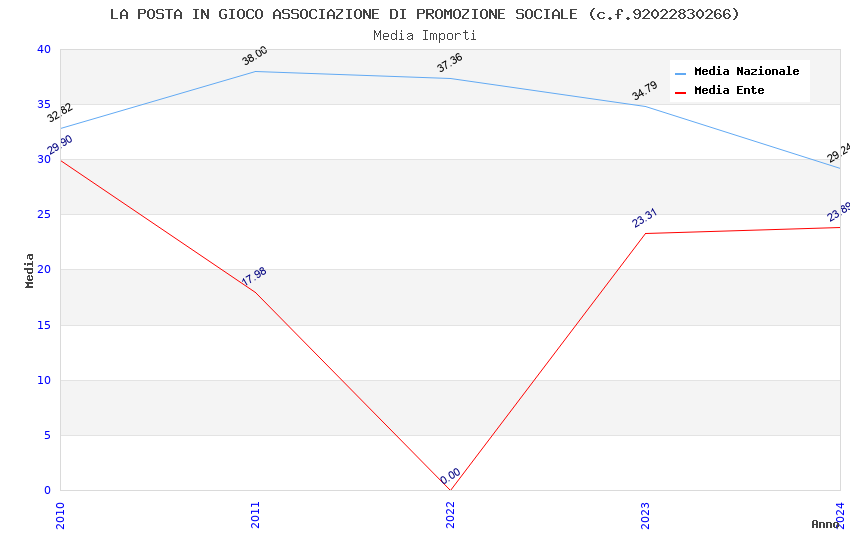Click the 23.31 data point label
850x550 pixels.
click(x=645, y=218)
